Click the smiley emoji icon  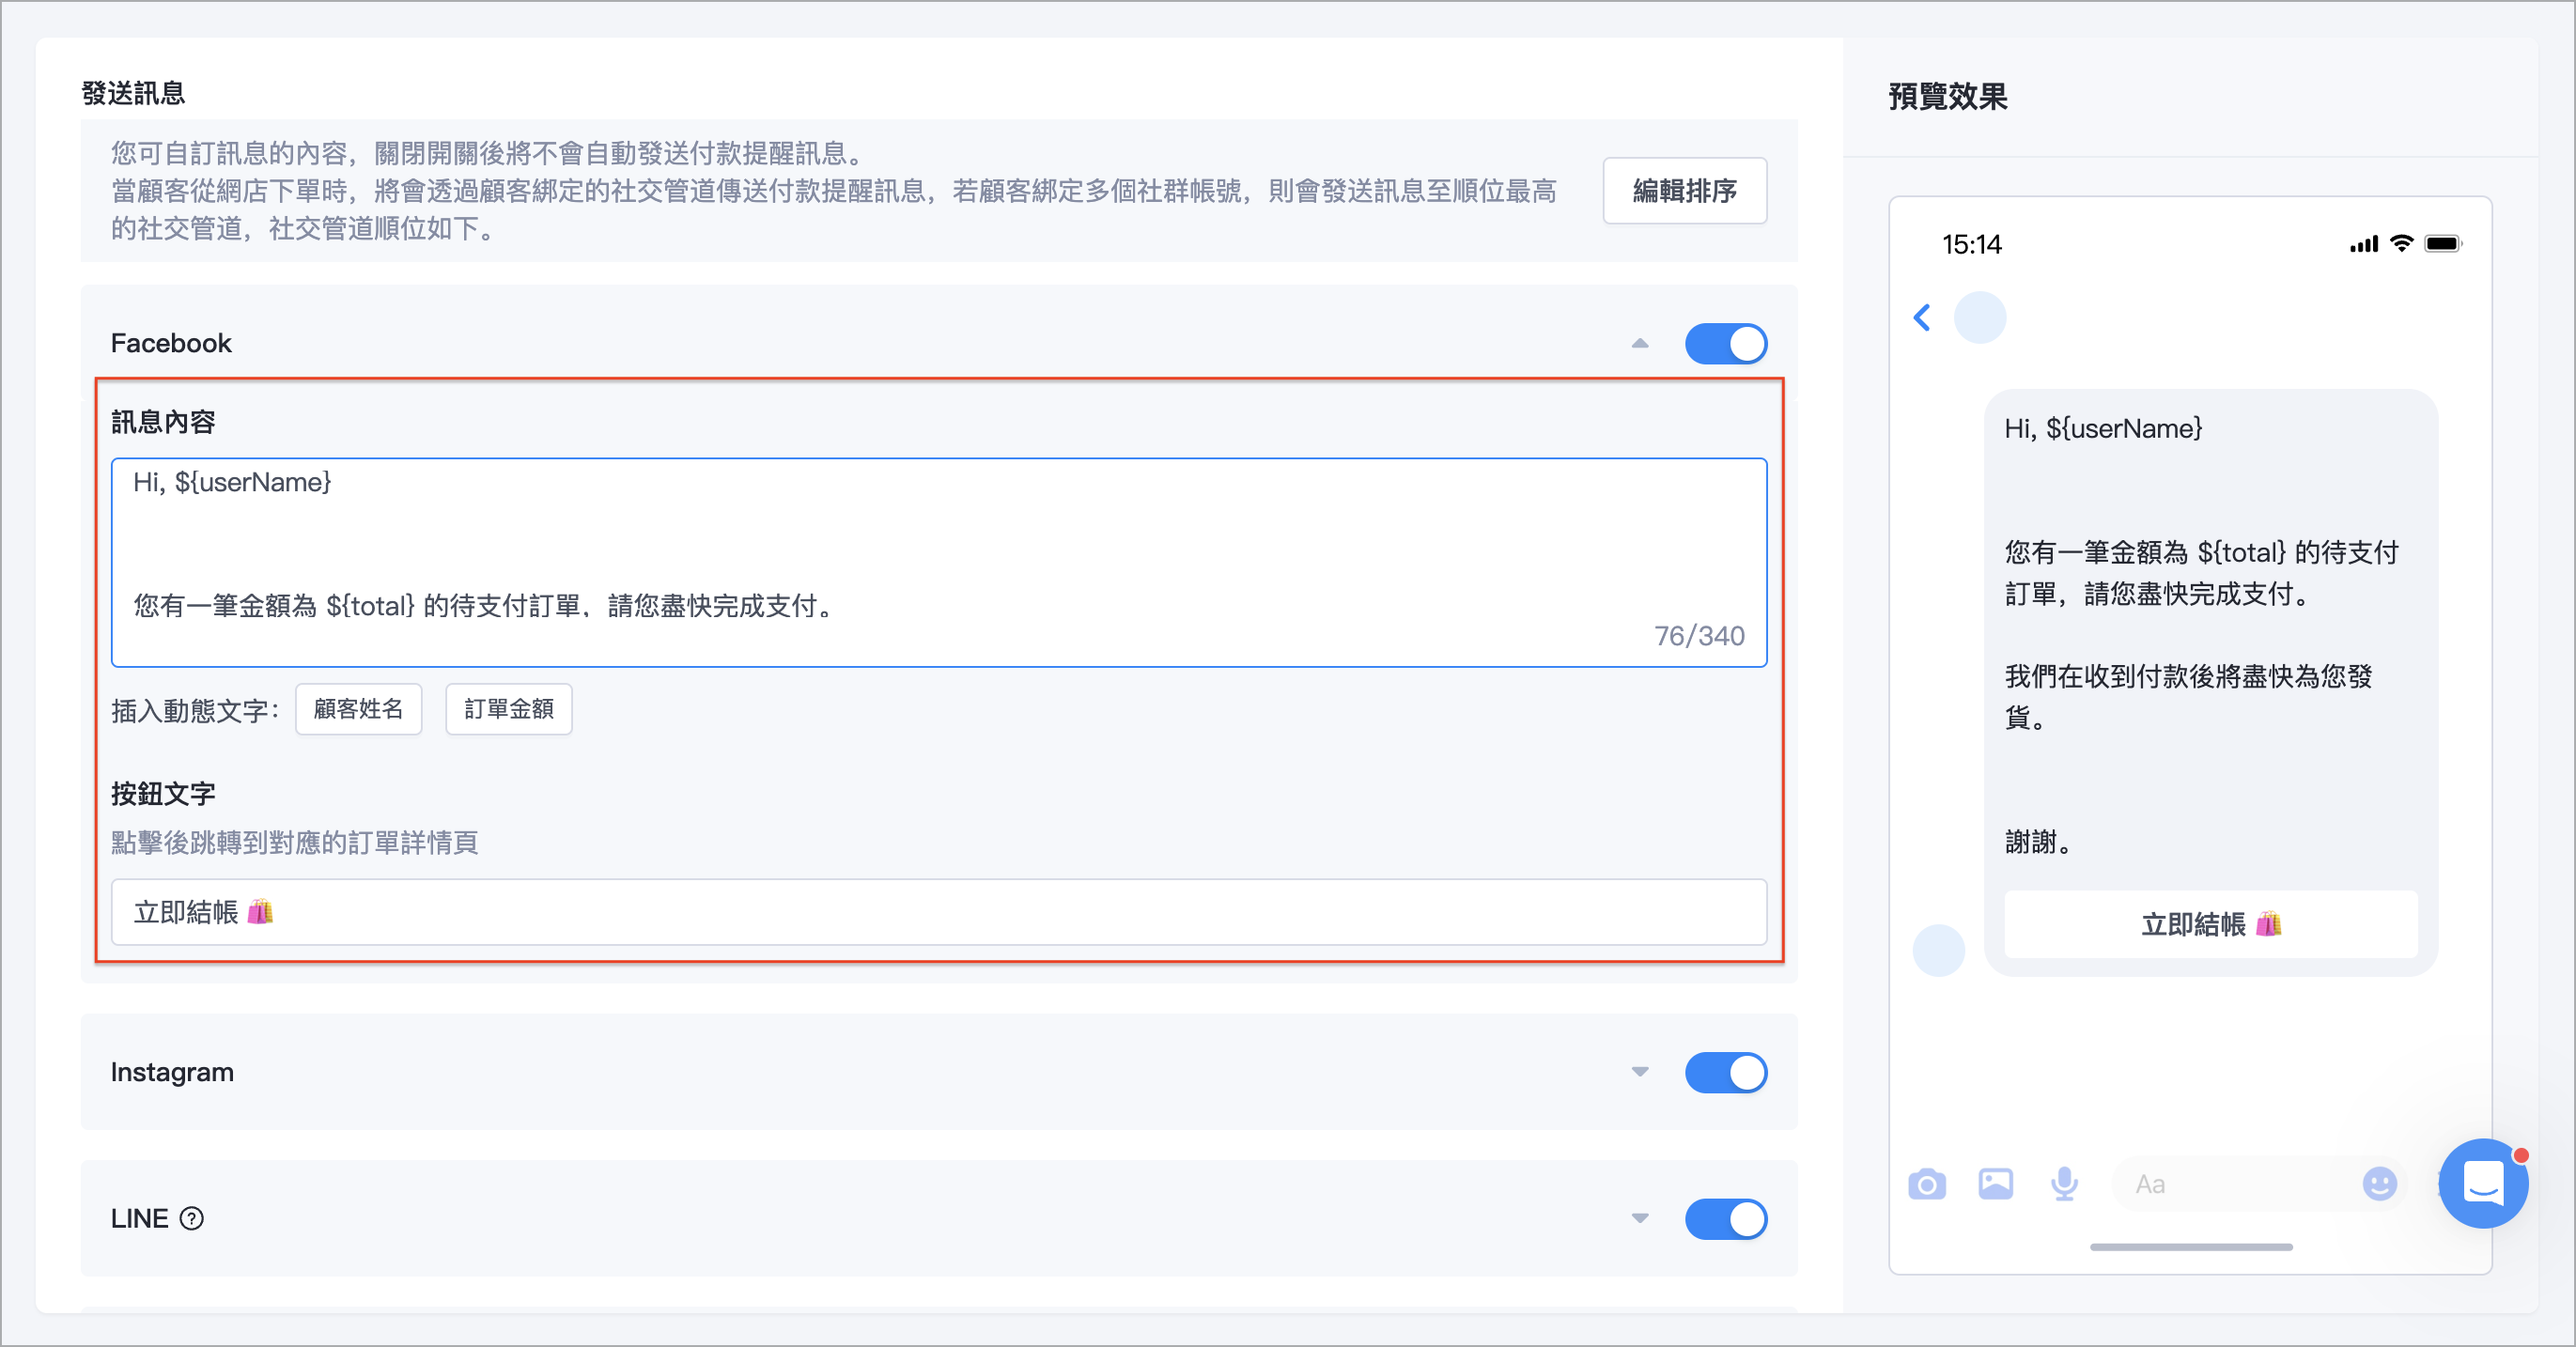point(2379,1185)
